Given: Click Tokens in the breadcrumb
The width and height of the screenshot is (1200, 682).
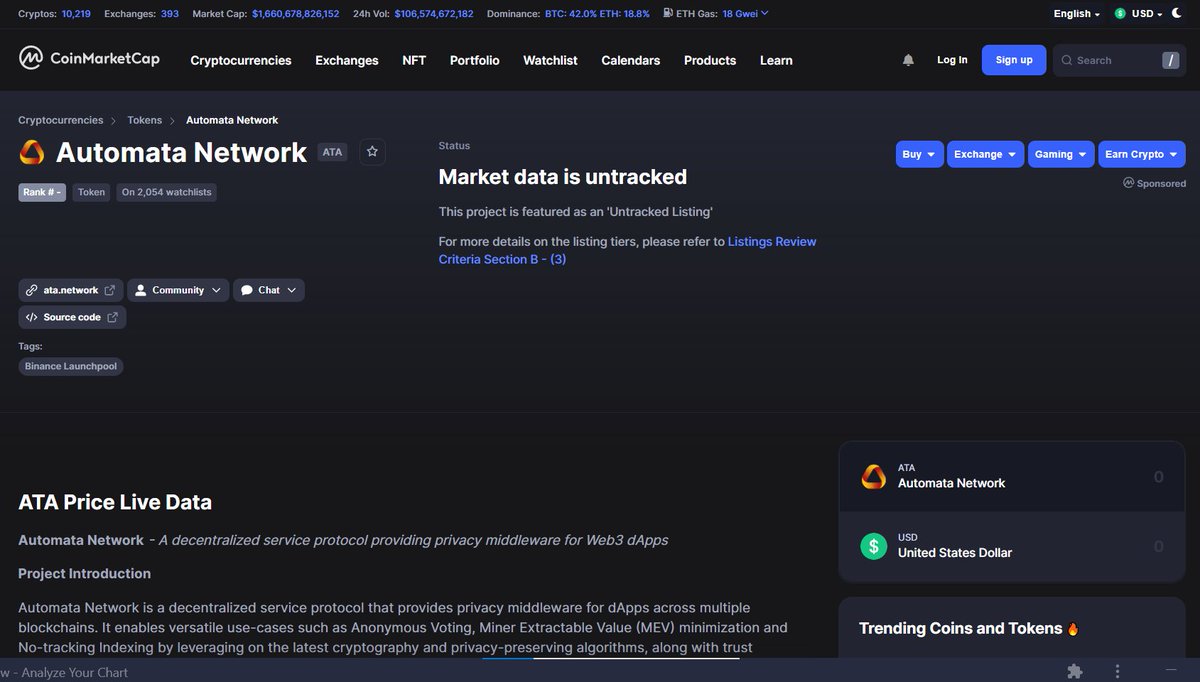Looking at the screenshot, I should (144, 120).
